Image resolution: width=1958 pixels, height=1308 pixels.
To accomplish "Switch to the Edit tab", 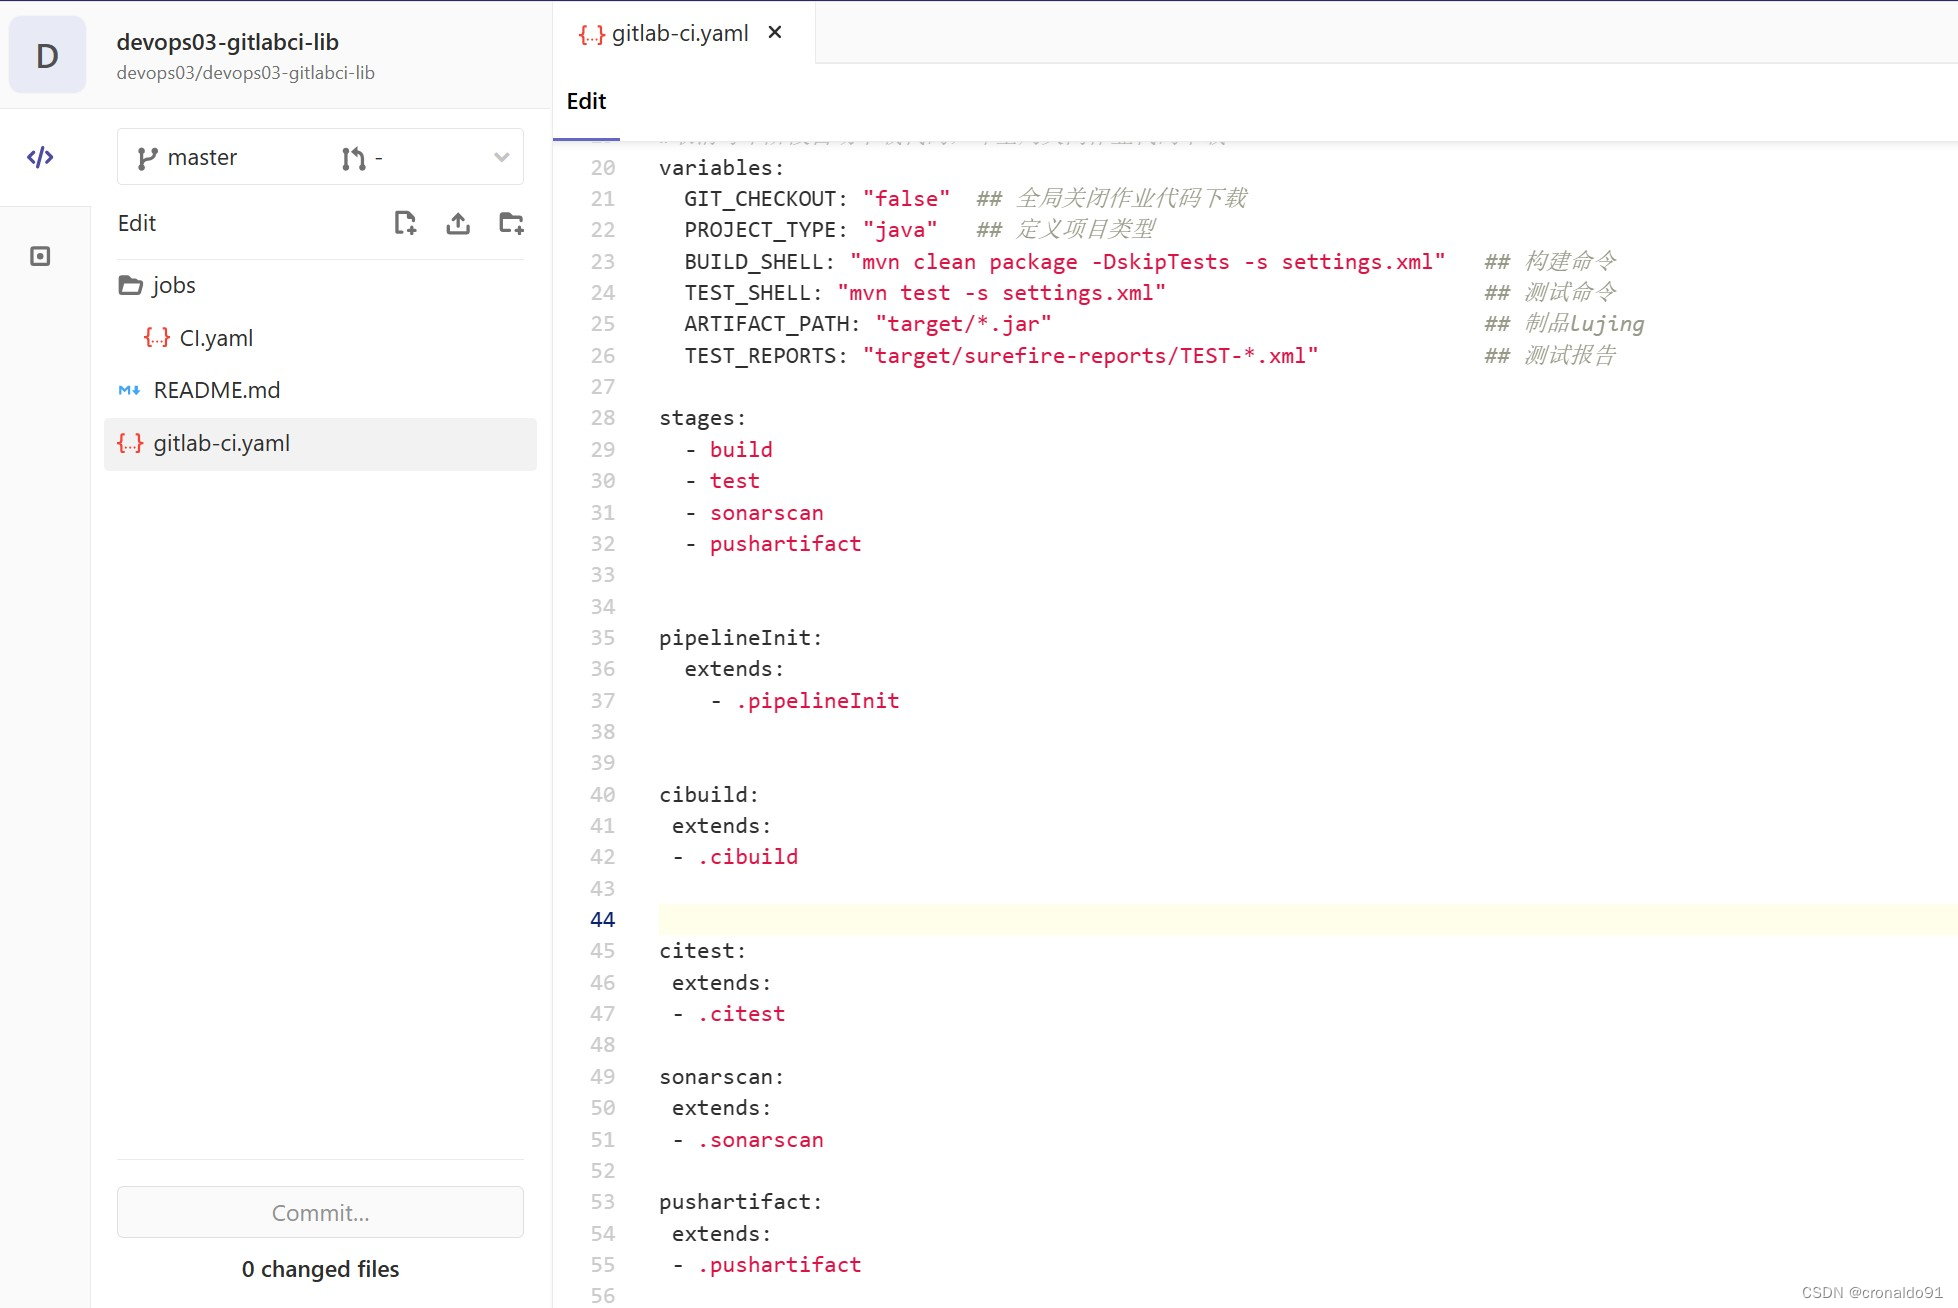I will [586, 101].
